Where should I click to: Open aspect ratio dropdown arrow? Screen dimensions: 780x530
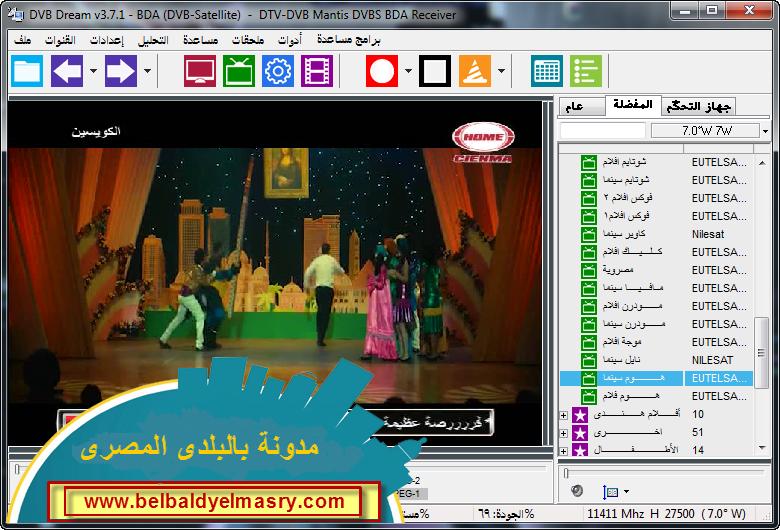[626, 492]
